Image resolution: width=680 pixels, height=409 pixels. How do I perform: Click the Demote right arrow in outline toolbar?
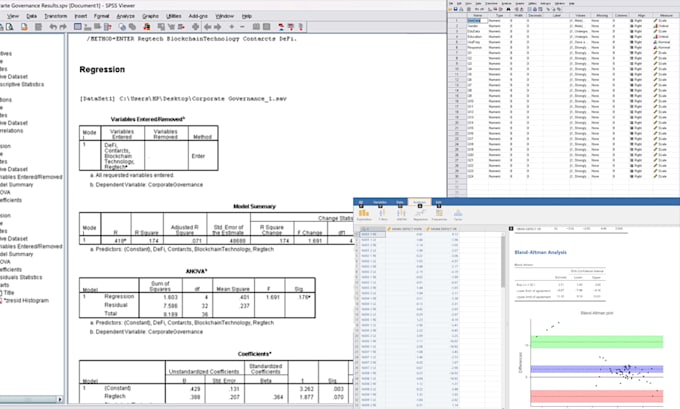click(x=217, y=27)
